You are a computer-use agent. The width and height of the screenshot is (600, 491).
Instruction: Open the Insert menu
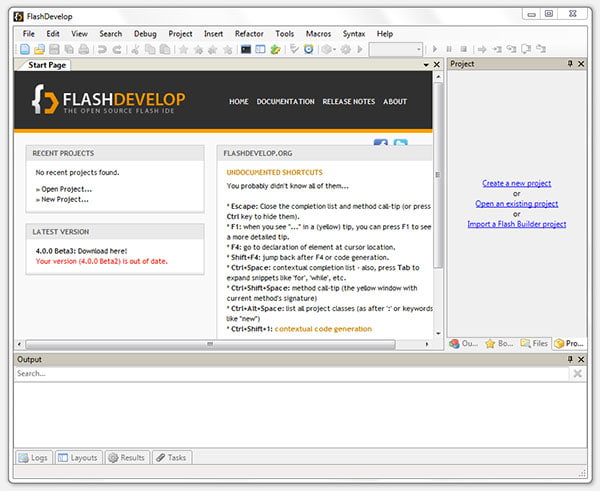tap(213, 34)
